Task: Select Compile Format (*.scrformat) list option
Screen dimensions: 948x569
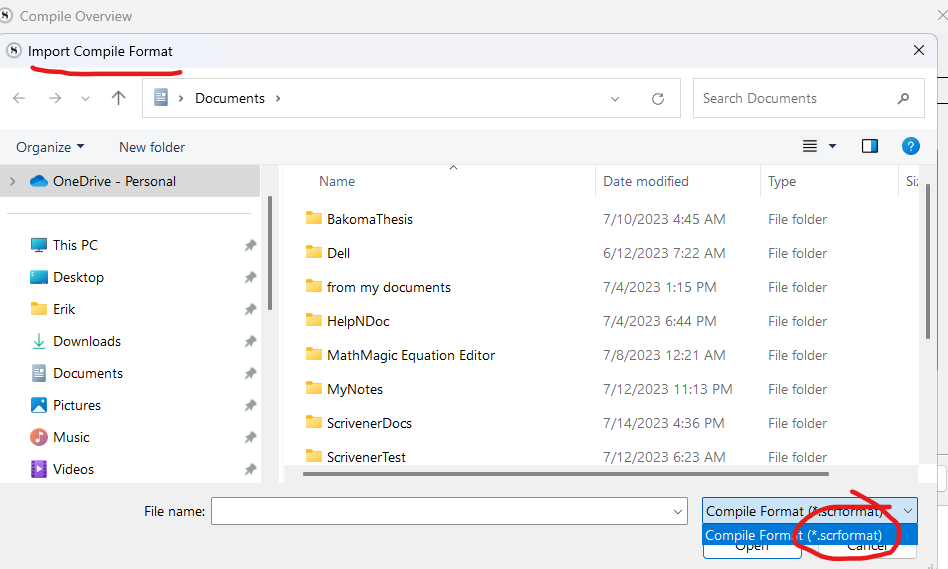Action: point(793,535)
